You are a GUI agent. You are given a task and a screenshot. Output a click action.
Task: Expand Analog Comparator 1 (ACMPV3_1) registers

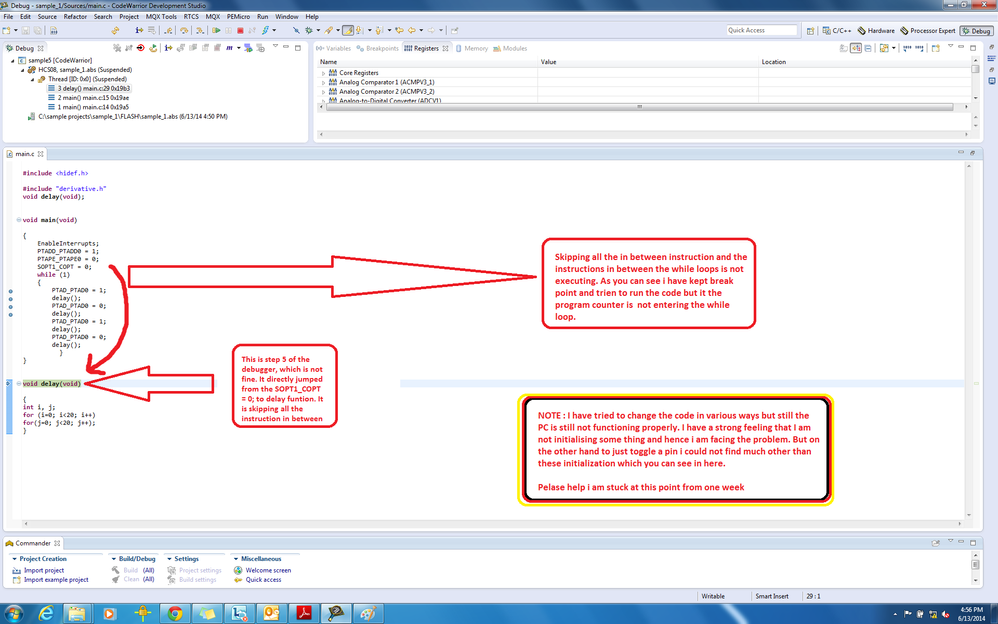click(x=323, y=83)
